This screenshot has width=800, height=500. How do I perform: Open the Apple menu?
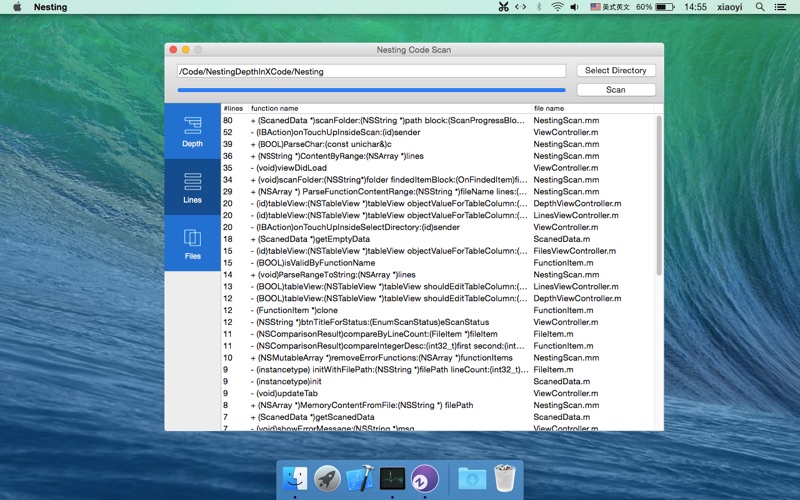[17, 7]
